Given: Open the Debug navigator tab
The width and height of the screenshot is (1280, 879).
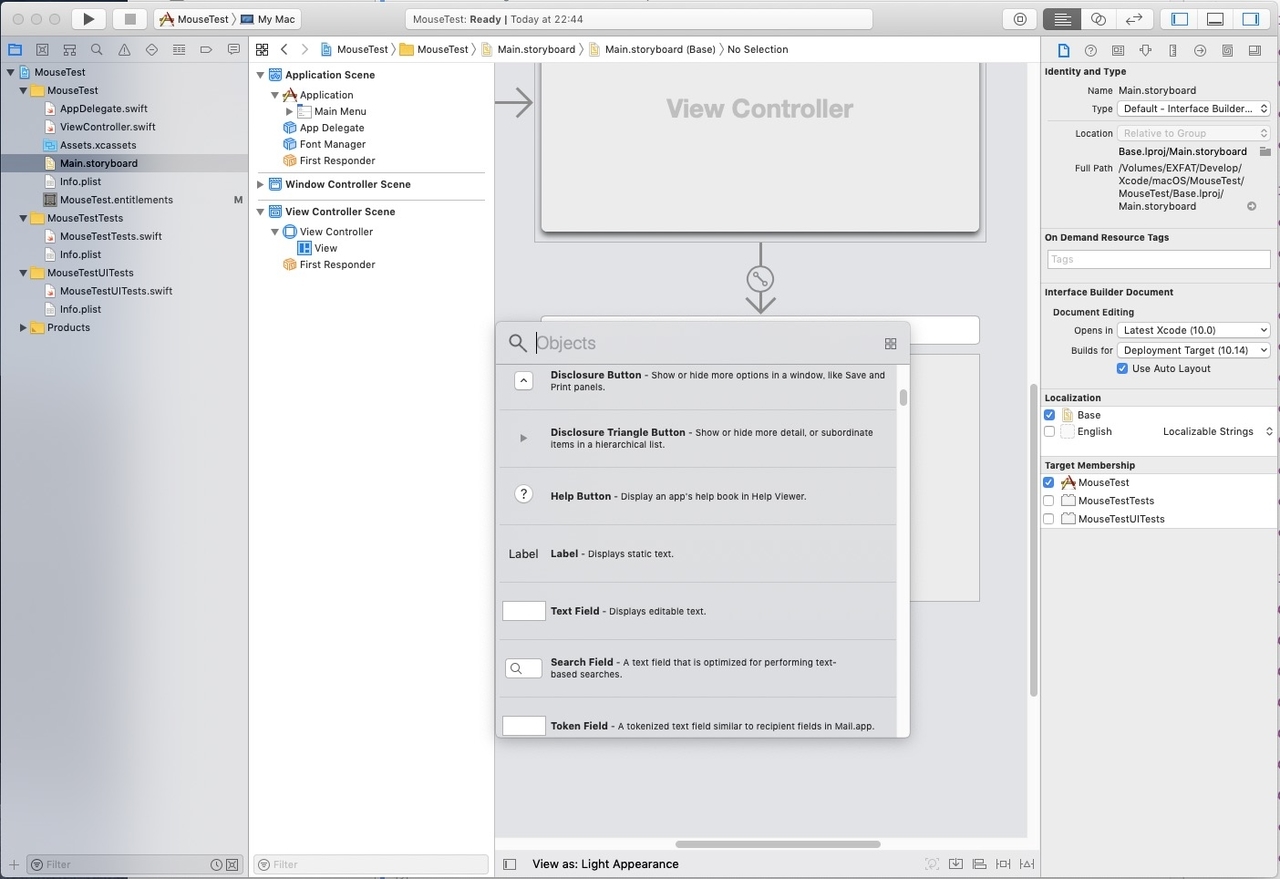Looking at the screenshot, I should pos(179,49).
